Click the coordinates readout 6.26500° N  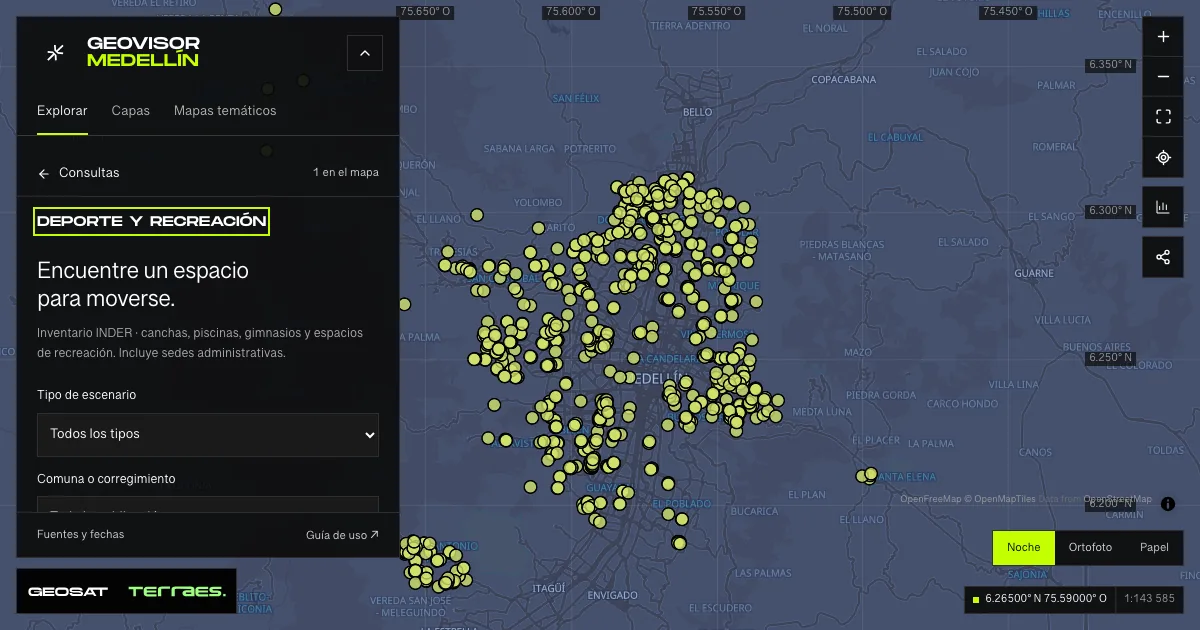[1040, 599]
